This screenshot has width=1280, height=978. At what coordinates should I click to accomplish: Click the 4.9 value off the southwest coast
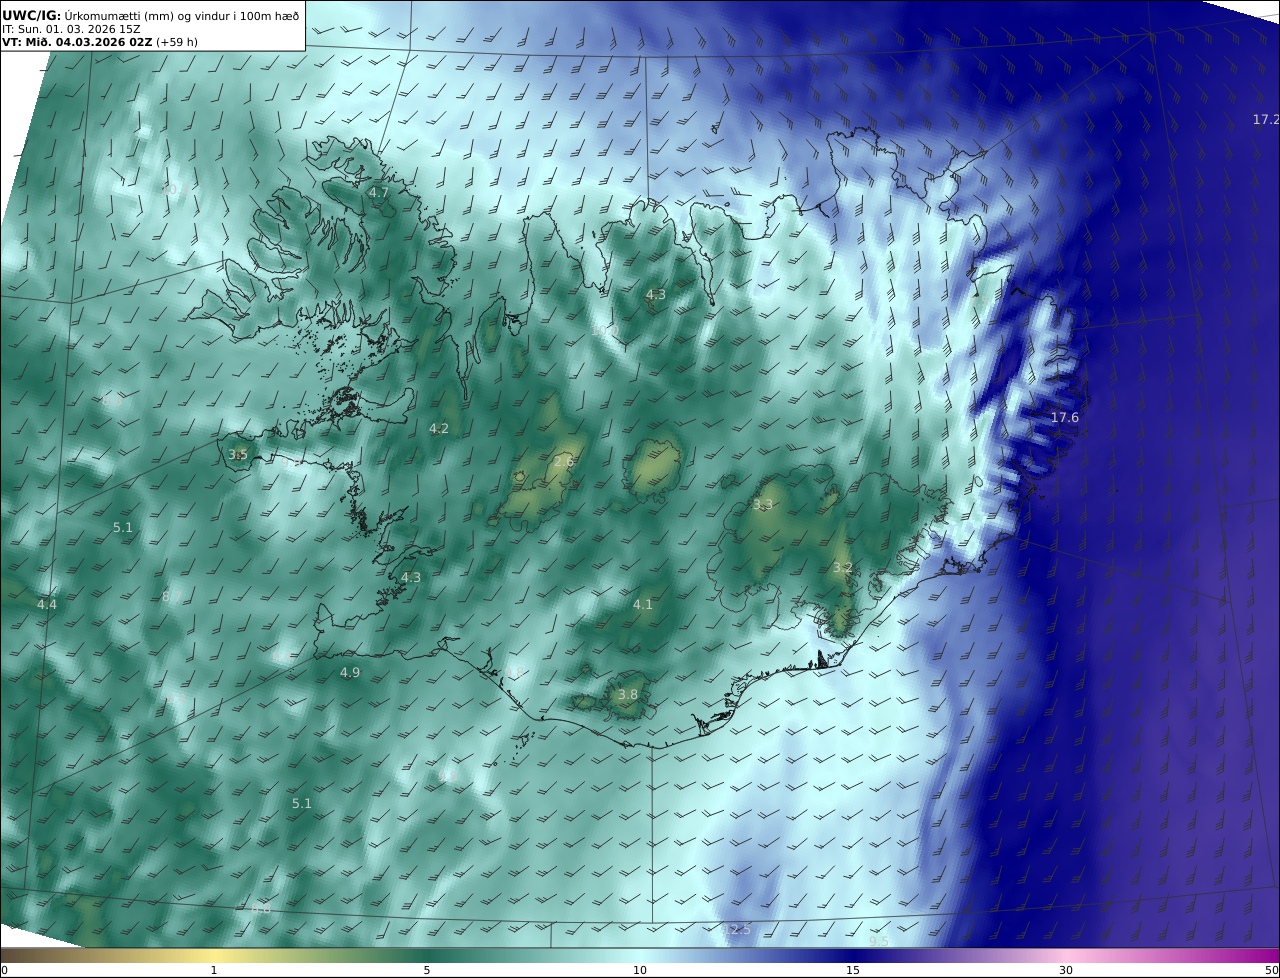pyautogui.click(x=349, y=672)
